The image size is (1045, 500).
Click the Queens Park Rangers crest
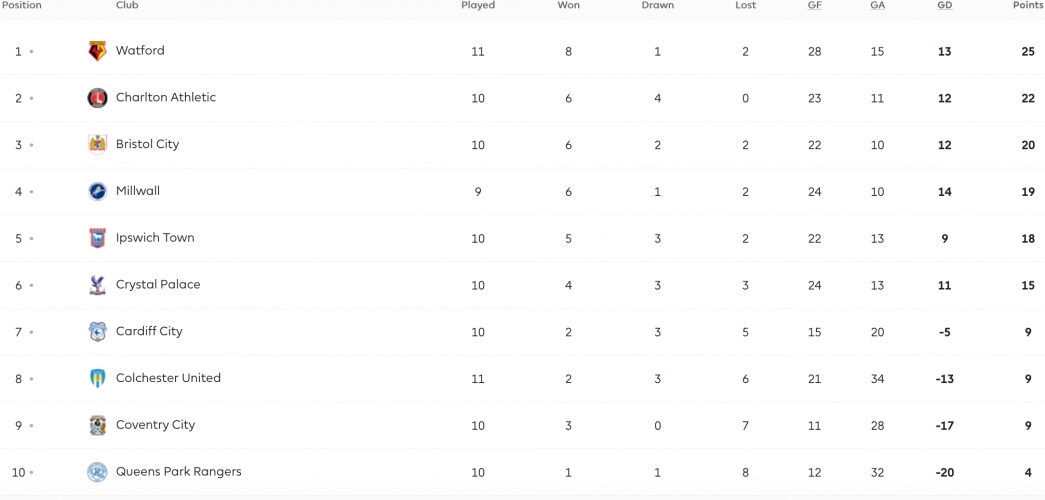pos(97,472)
